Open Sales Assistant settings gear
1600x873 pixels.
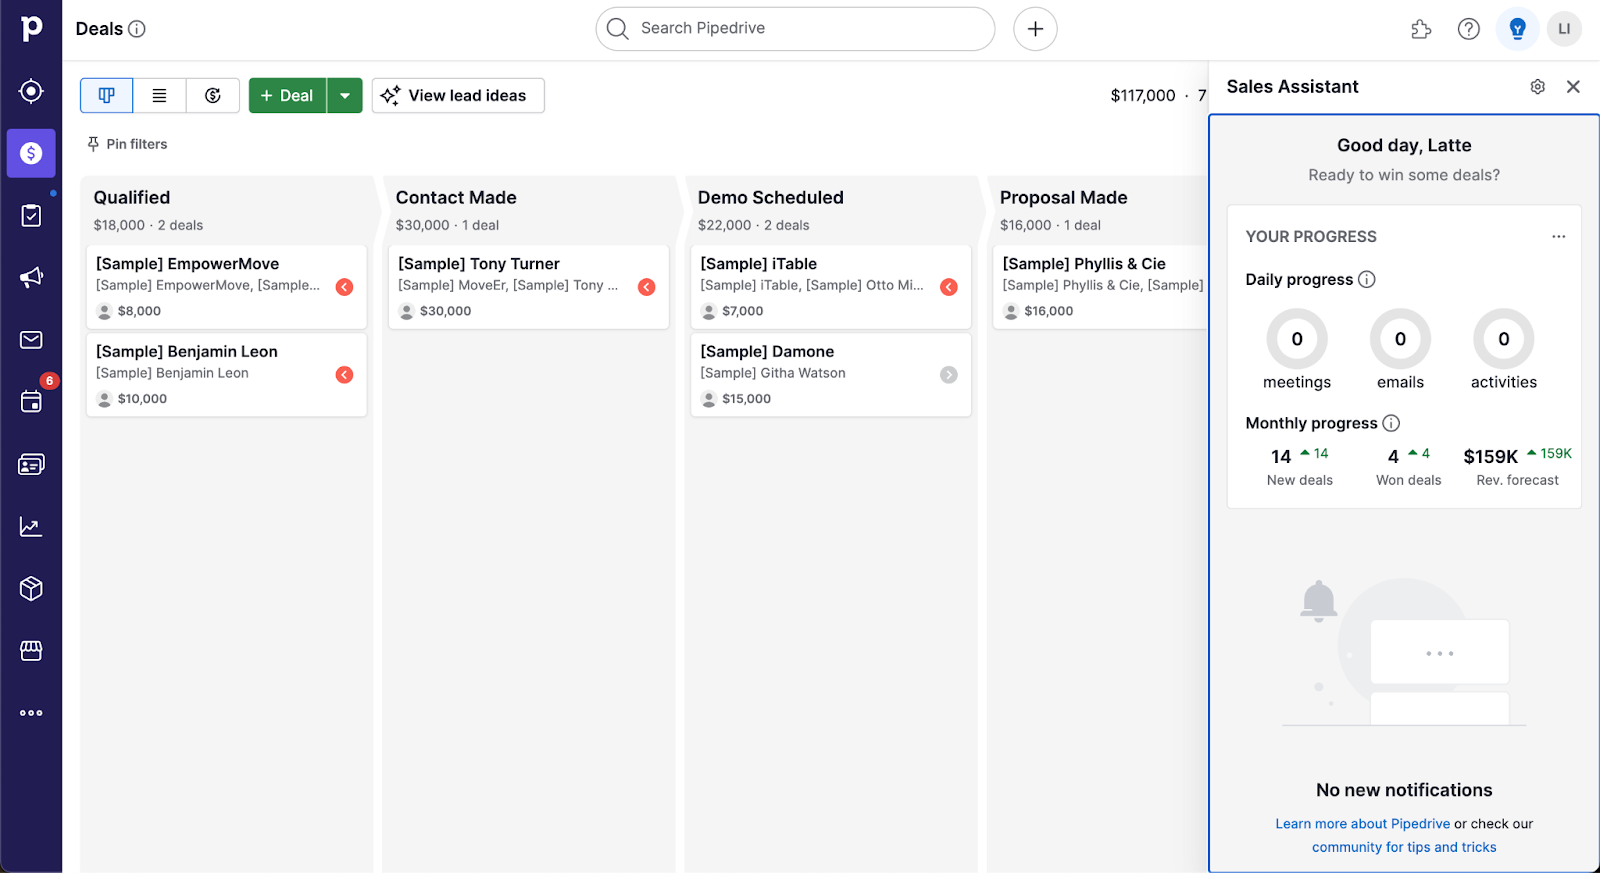point(1538,87)
